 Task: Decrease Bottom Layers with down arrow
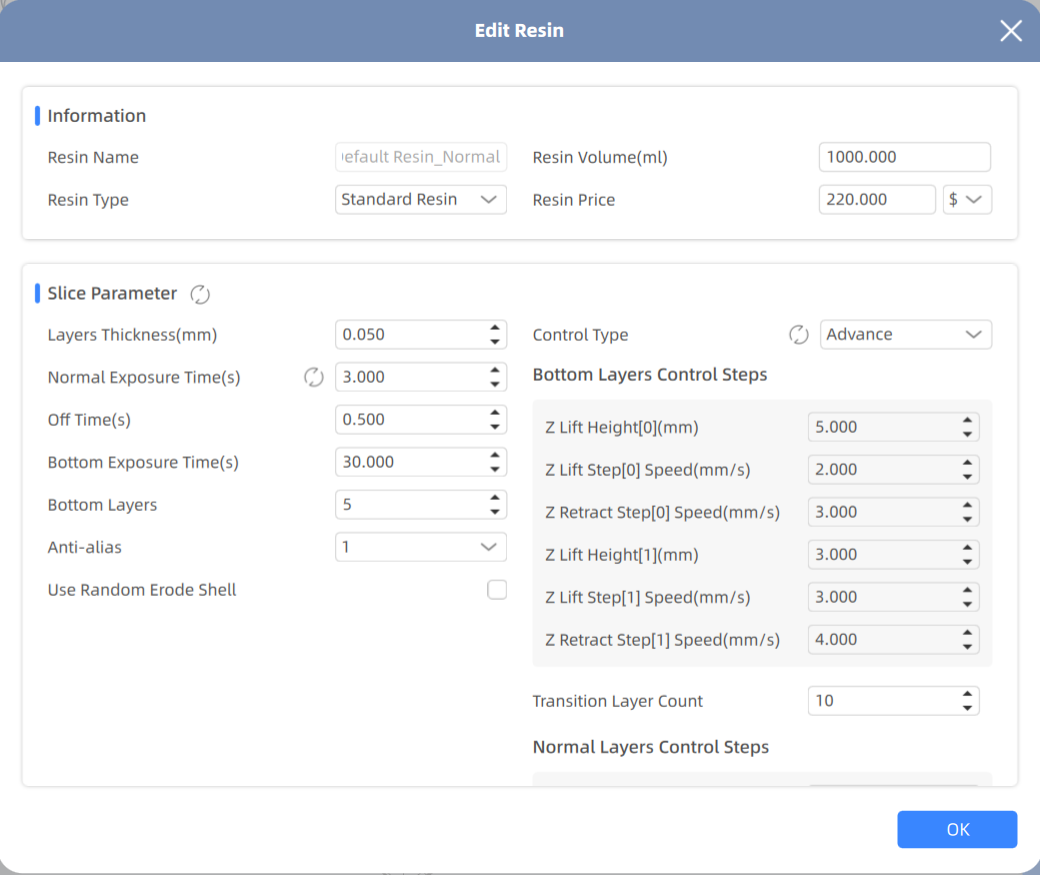click(494, 512)
